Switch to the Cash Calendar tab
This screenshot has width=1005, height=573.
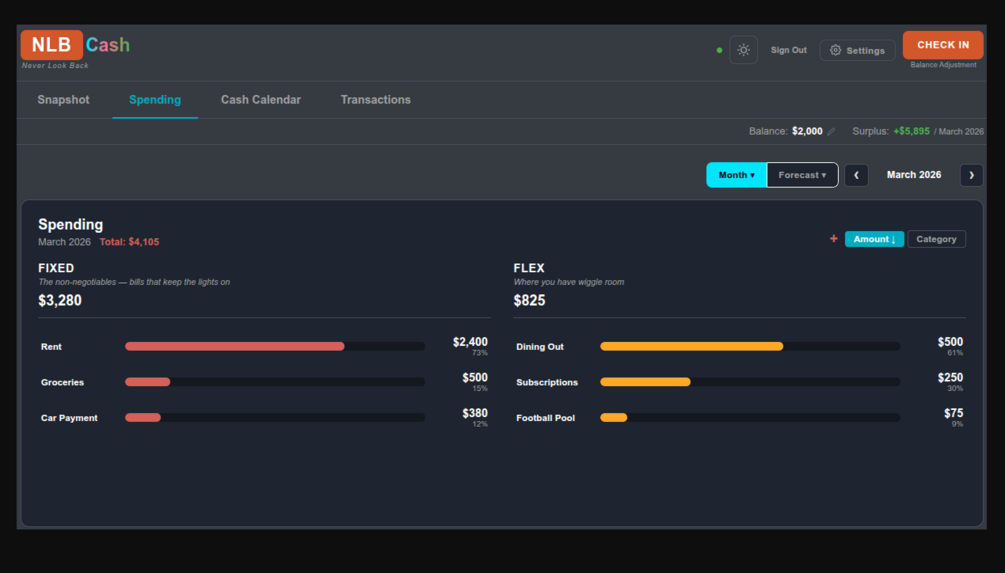point(261,100)
